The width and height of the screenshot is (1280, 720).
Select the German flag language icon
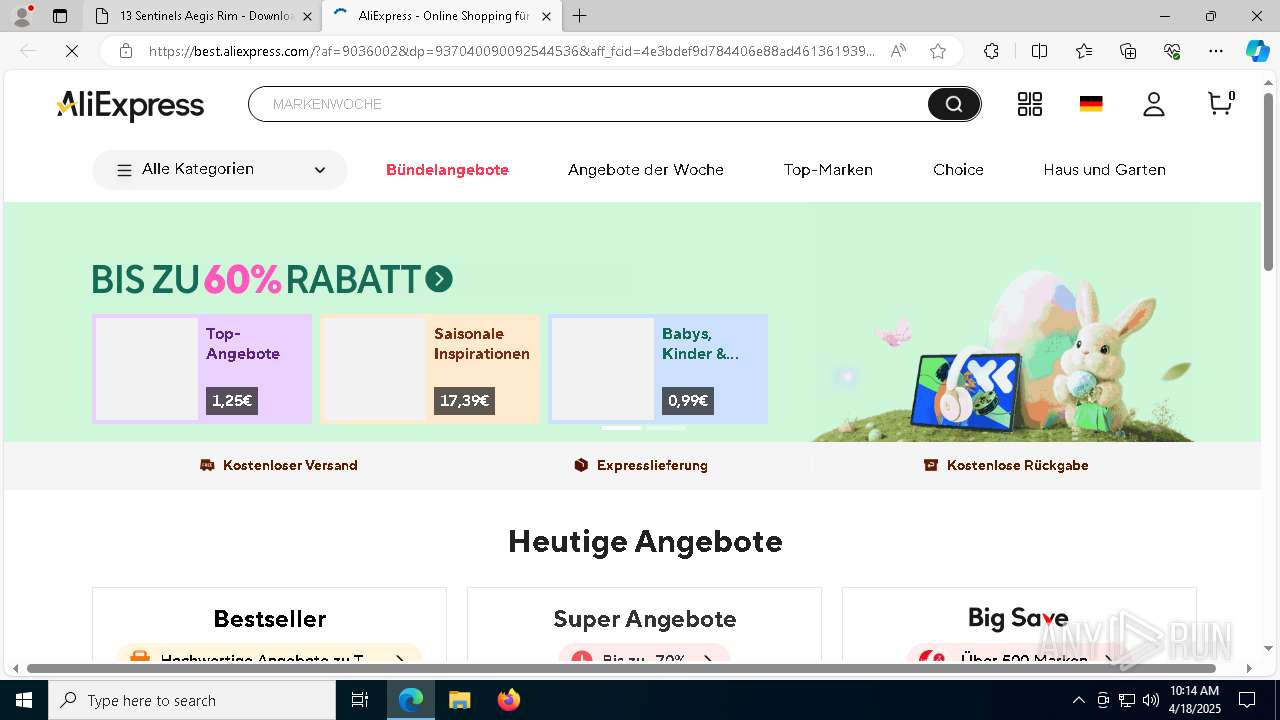pos(1091,104)
